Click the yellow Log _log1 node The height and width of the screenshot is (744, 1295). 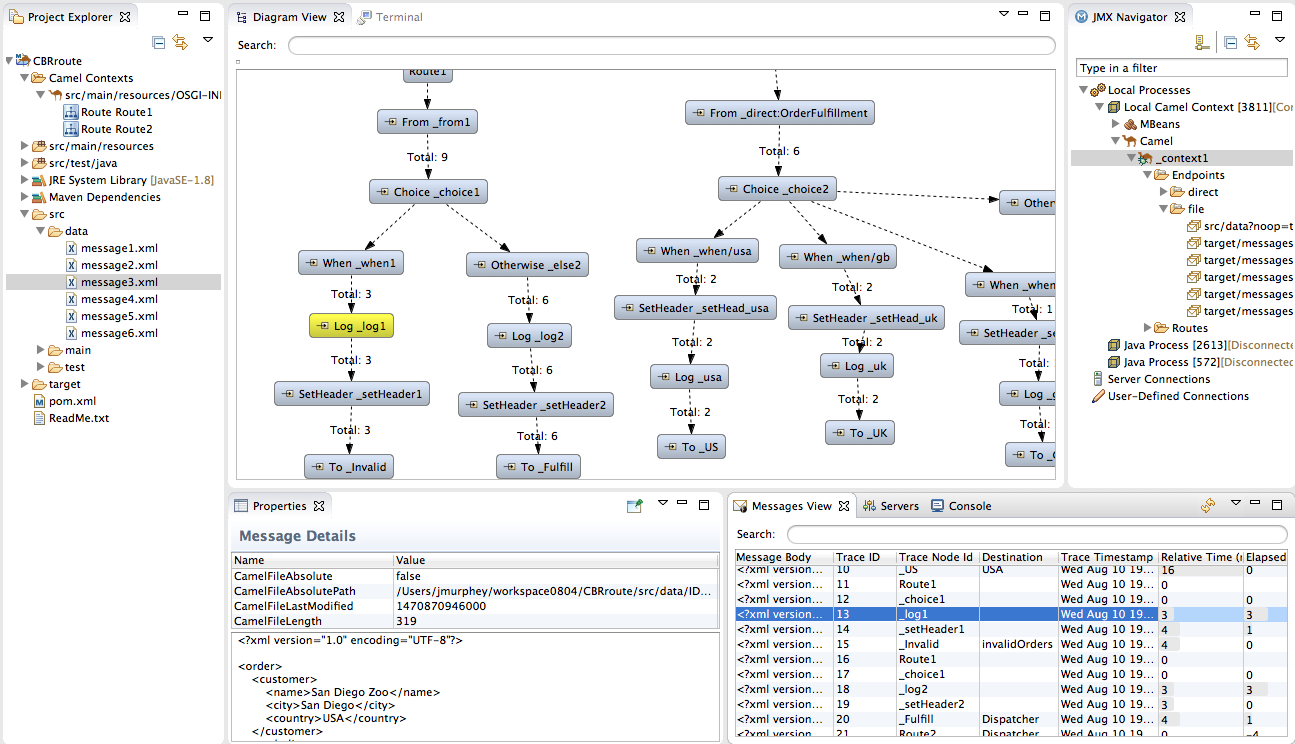(351, 326)
